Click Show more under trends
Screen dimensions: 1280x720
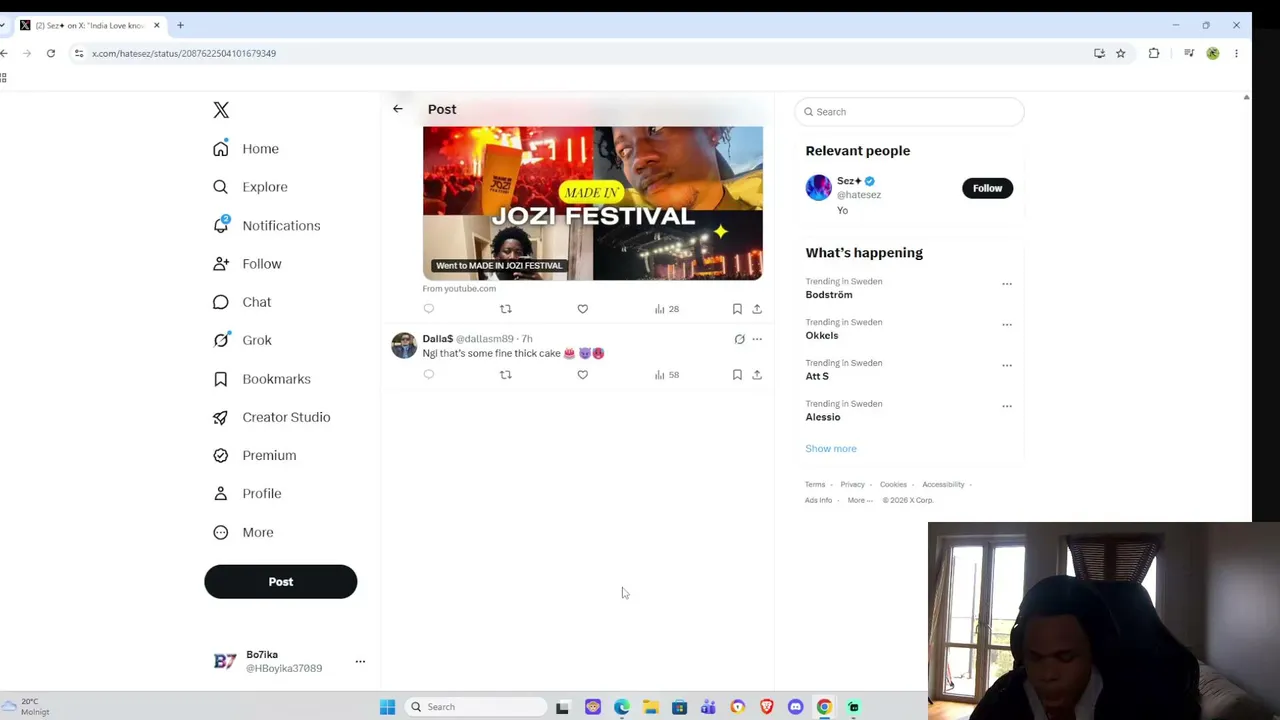coord(831,449)
